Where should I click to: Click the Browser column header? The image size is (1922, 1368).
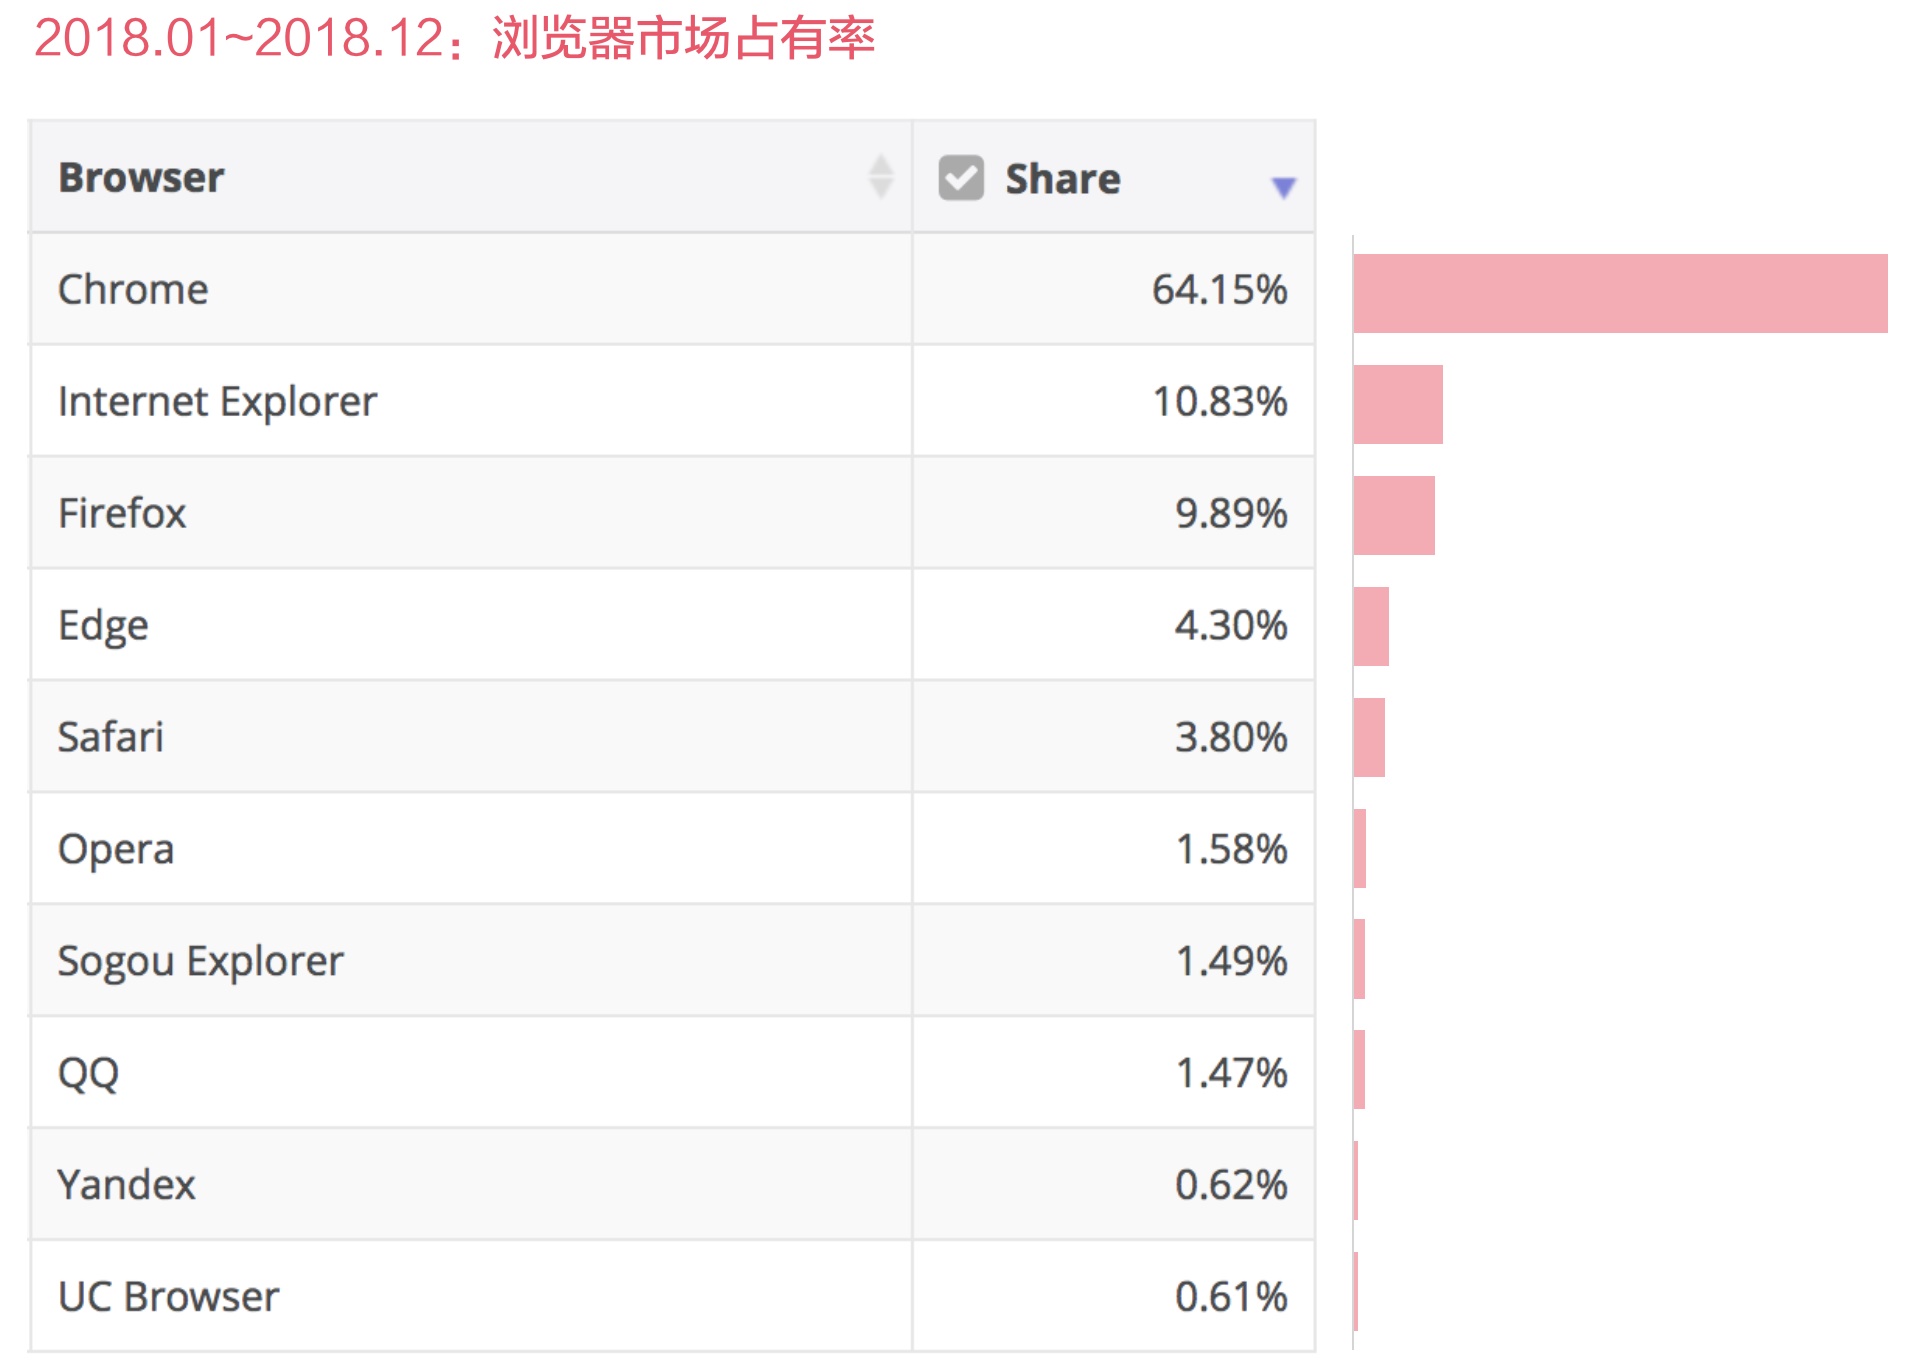point(142,178)
